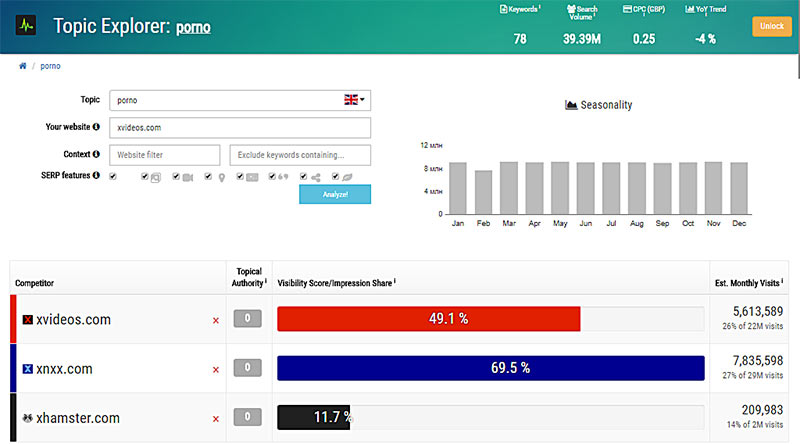
Task: Click the topic breadcrumb link after home
Action: coord(50,66)
